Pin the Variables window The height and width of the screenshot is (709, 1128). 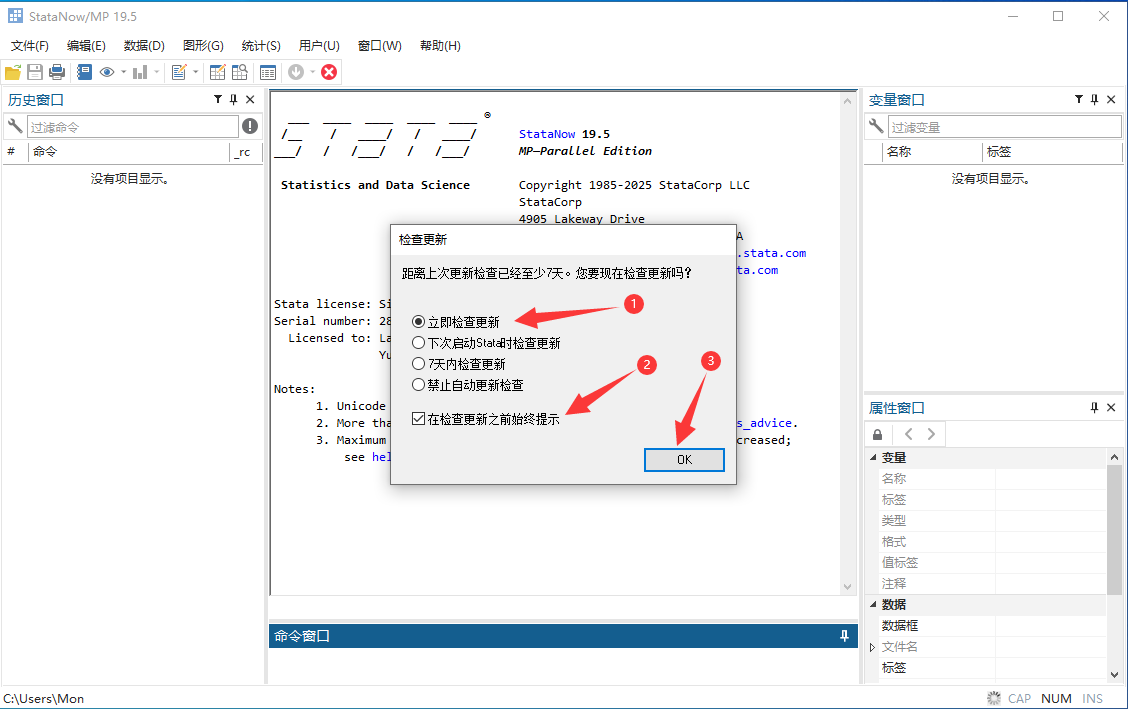coord(1094,99)
